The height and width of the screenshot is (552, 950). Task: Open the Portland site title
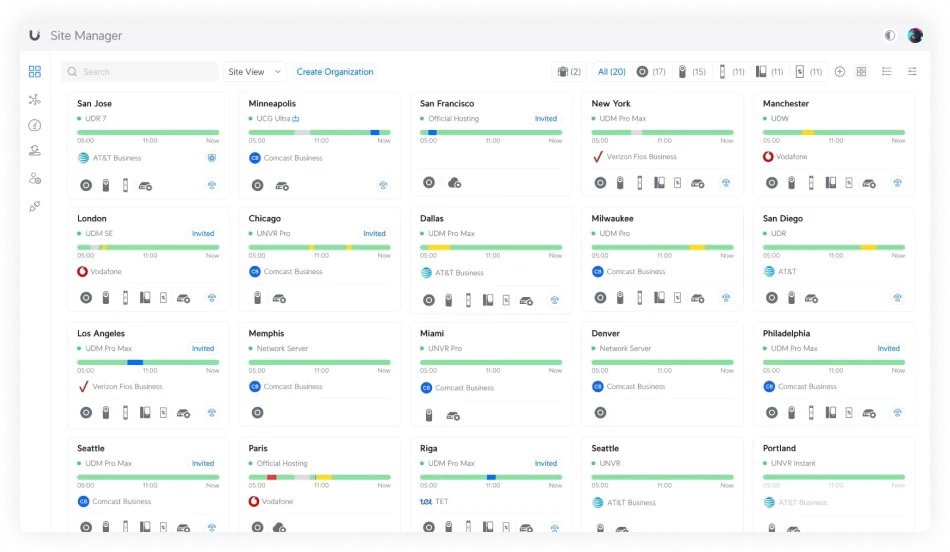779,448
